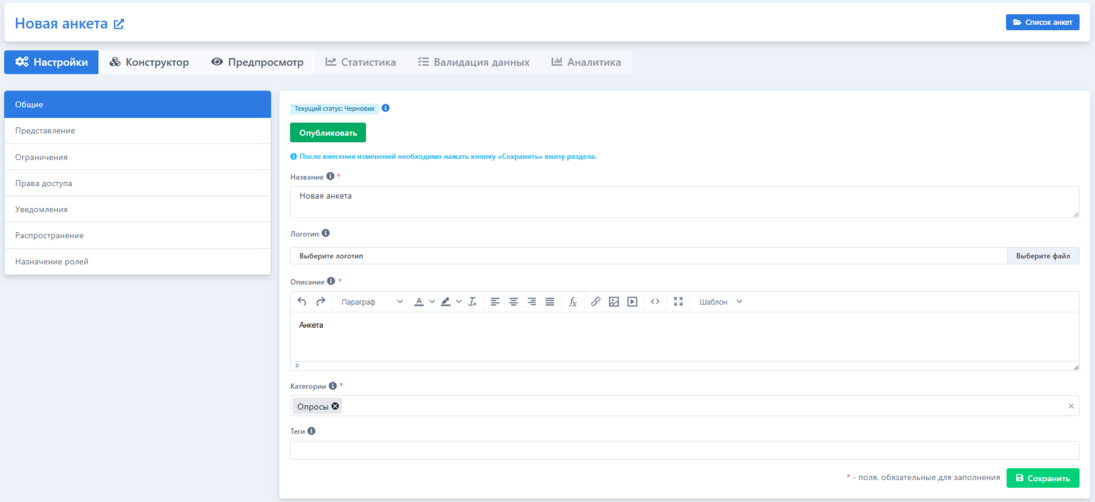Insert a link via the editor toolbar
The image size is (1095, 502).
point(596,302)
